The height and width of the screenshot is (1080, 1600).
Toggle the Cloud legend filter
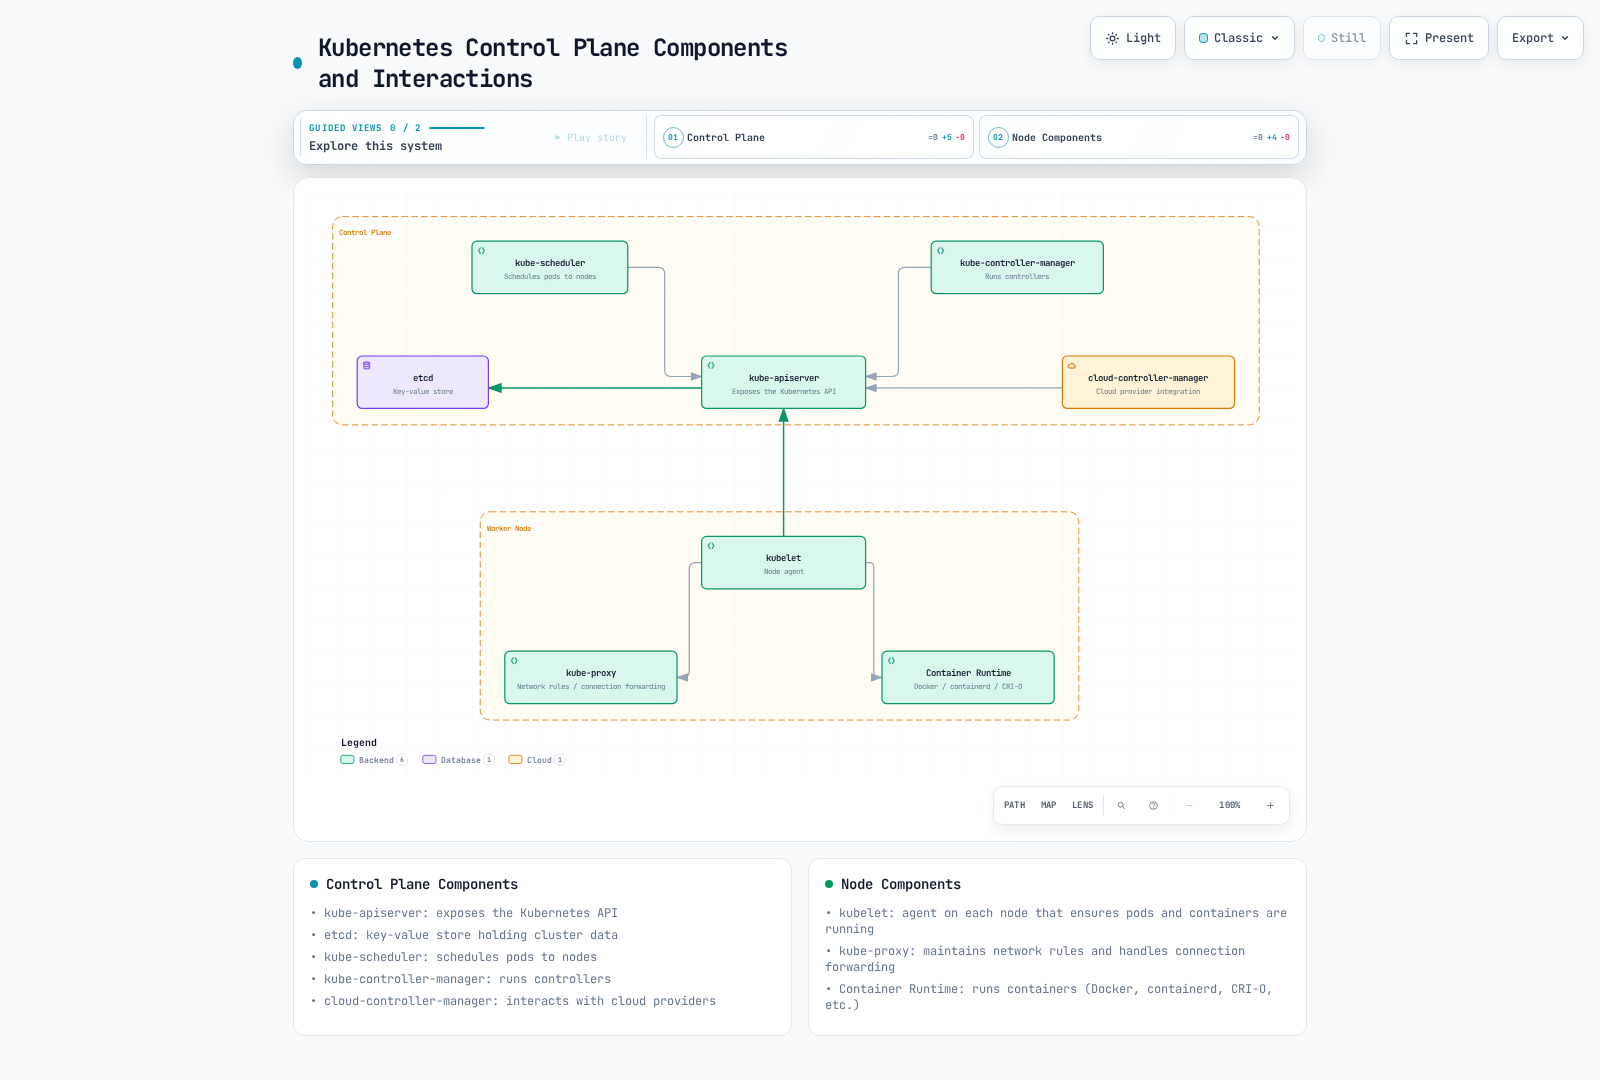[x=537, y=760]
